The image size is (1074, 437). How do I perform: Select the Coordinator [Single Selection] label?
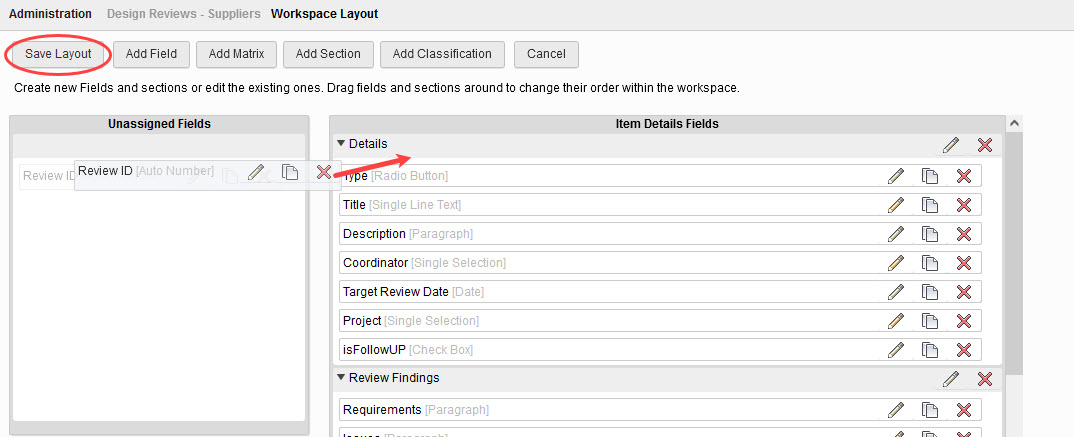click(x=425, y=263)
